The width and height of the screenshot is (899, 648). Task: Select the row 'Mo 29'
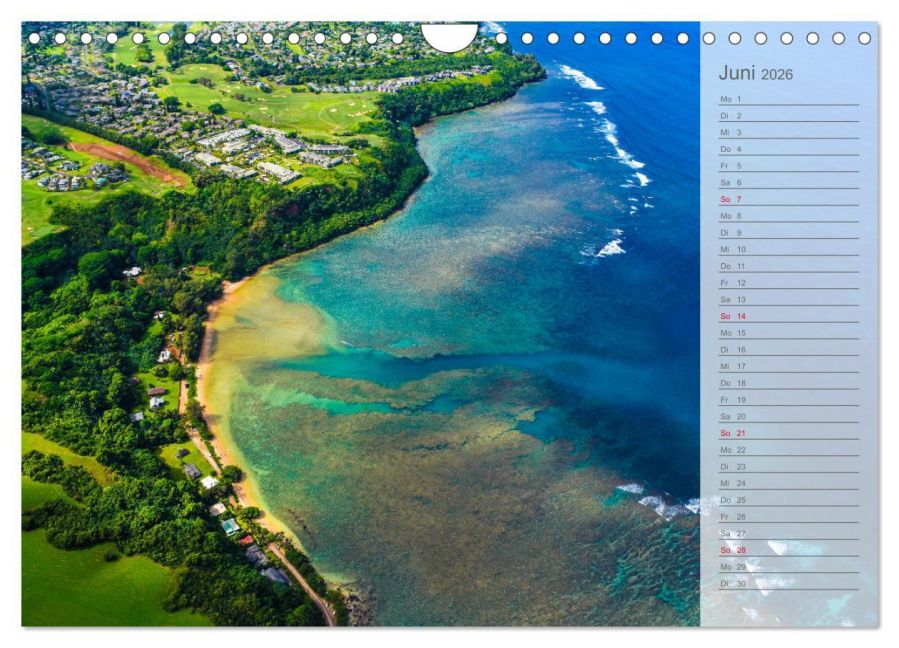pyautogui.click(x=789, y=566)
